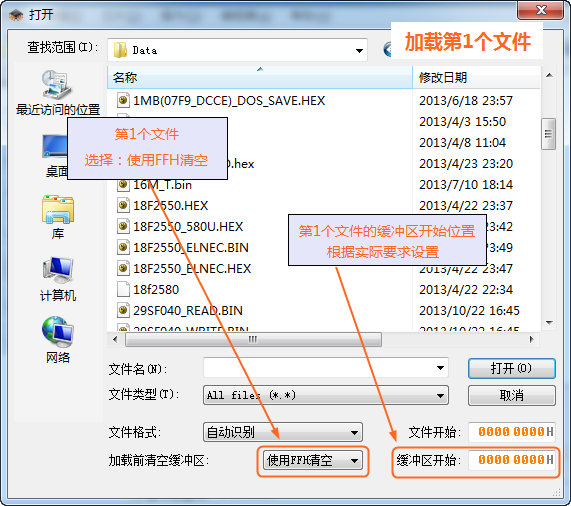
Task: Click the horizontal scrollbar thumb in file list
Action: point(253,340)
